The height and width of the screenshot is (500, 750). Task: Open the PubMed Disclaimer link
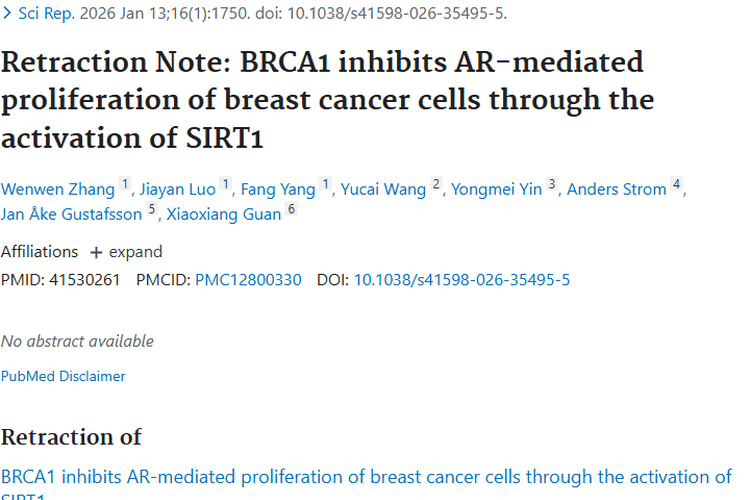tap(63, 376)
